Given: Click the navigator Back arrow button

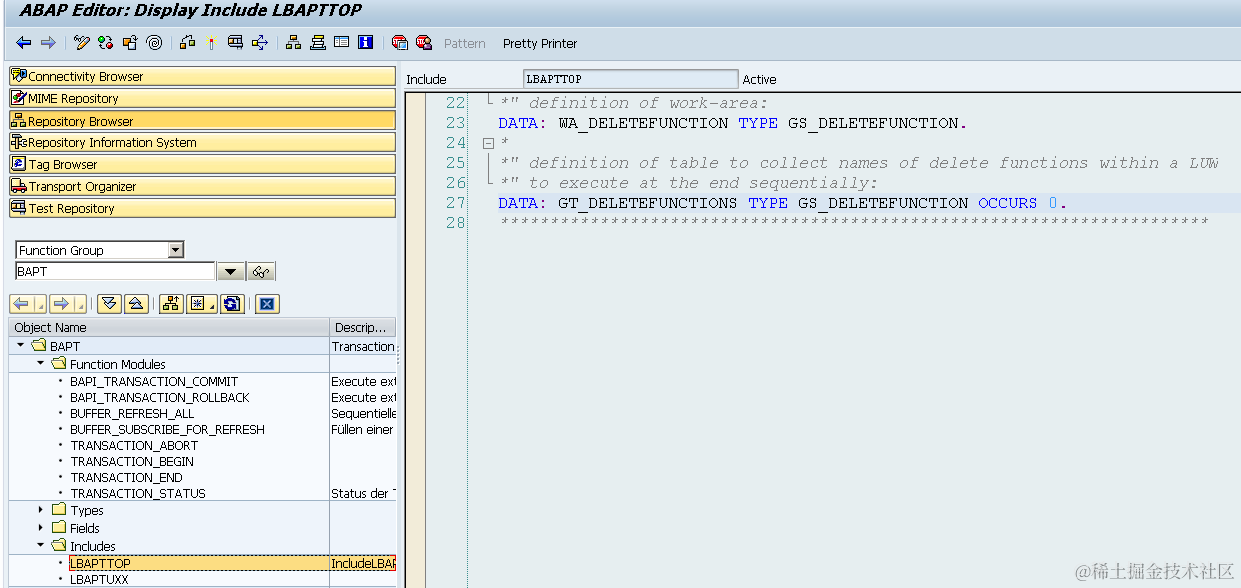Looking at the screenshot, I should [x=21, y=304].
